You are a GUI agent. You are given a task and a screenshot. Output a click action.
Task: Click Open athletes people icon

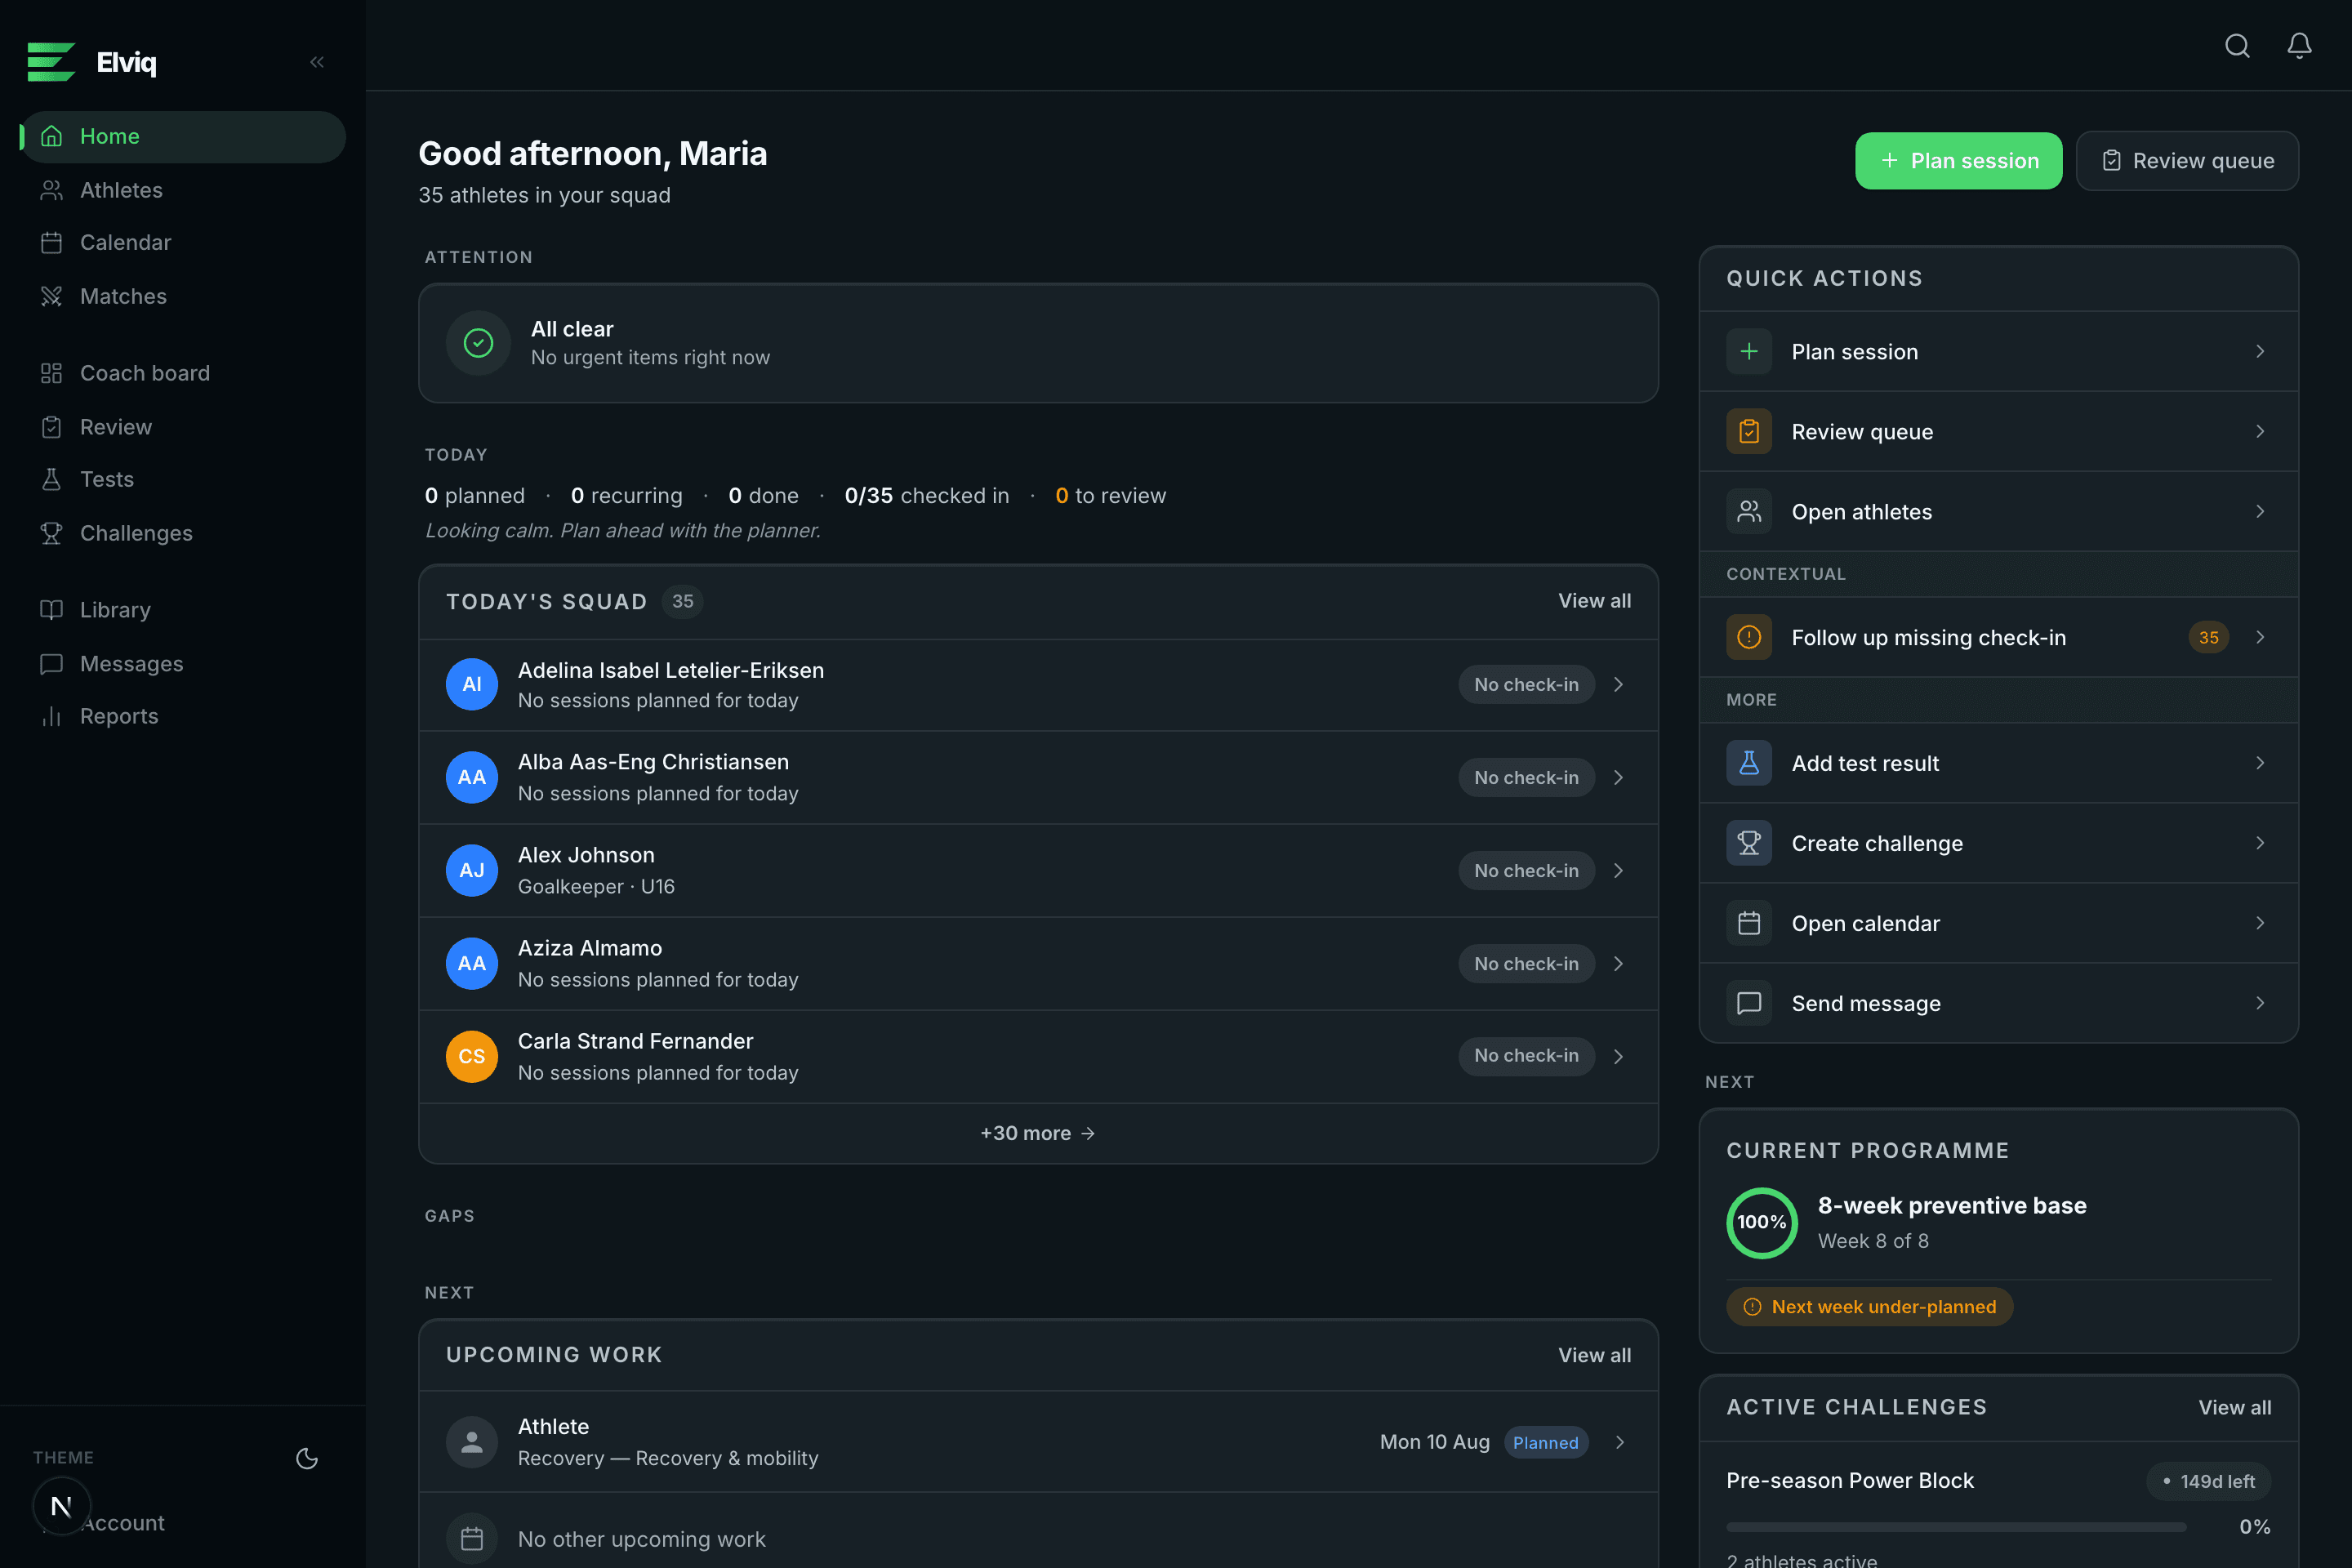tap(1748, 511)
